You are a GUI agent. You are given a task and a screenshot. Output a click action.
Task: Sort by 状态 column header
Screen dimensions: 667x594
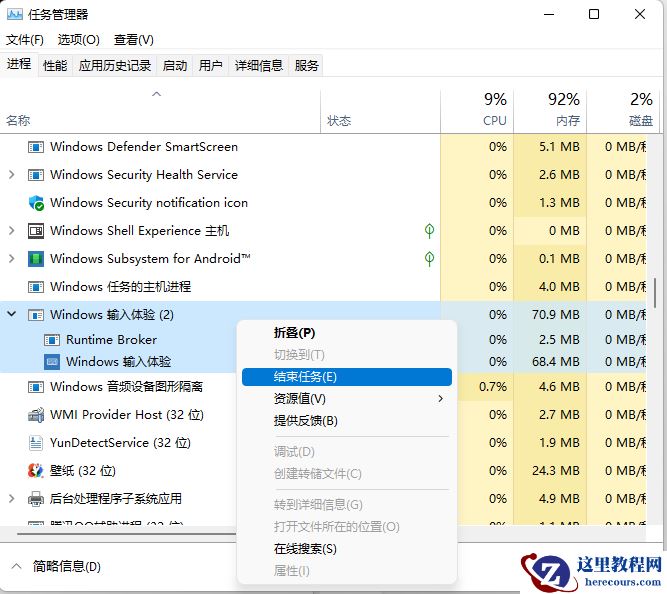380,111
